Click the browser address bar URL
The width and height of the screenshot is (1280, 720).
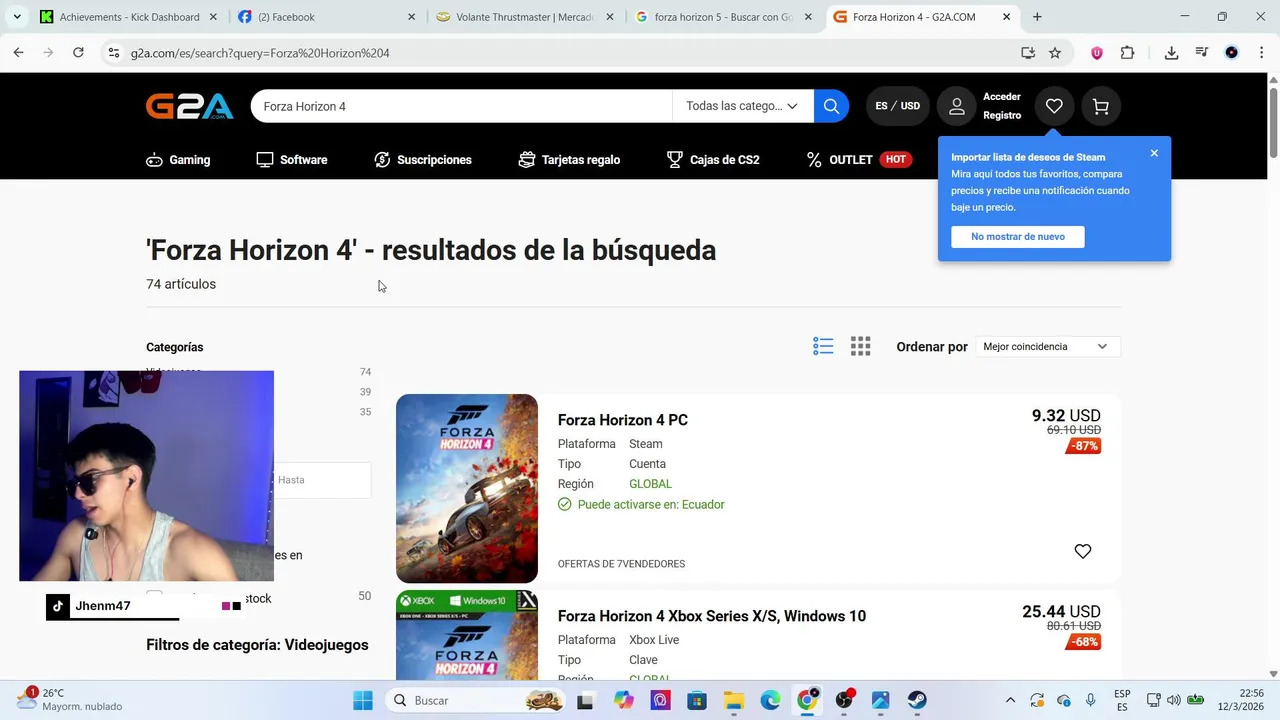260,53
